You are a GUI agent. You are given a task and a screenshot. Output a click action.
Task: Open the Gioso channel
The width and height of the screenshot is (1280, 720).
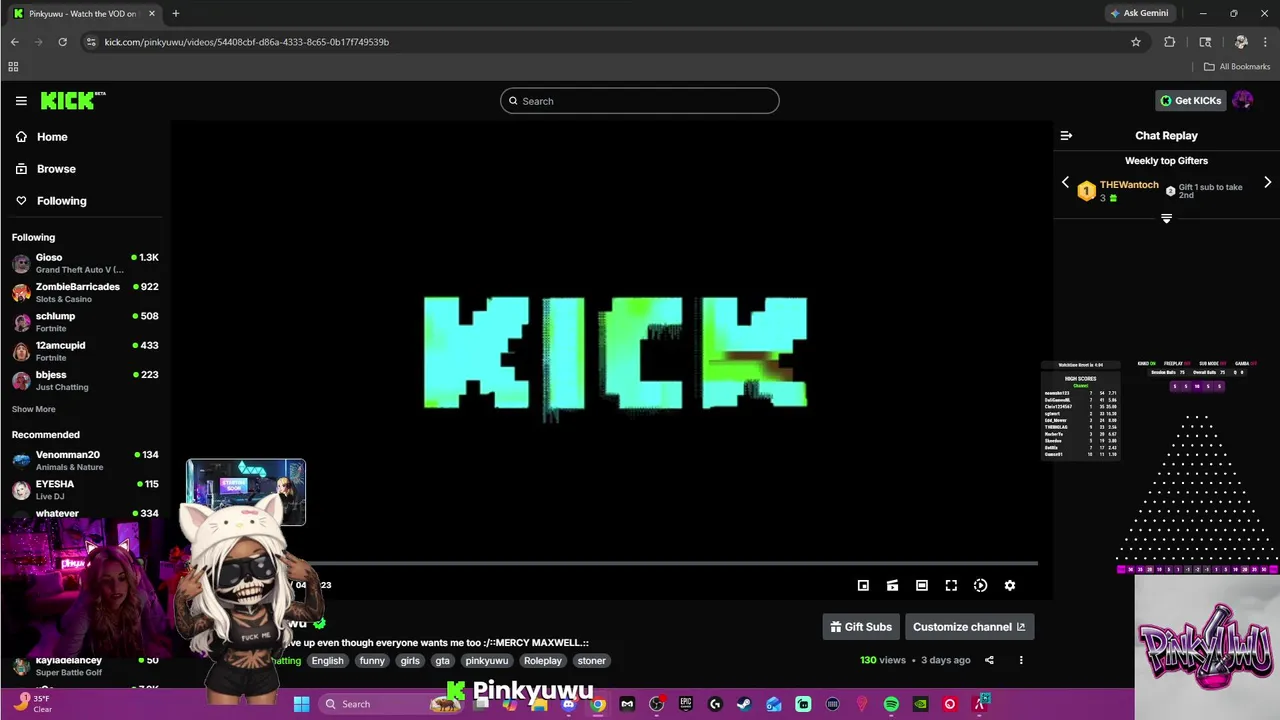85,263
